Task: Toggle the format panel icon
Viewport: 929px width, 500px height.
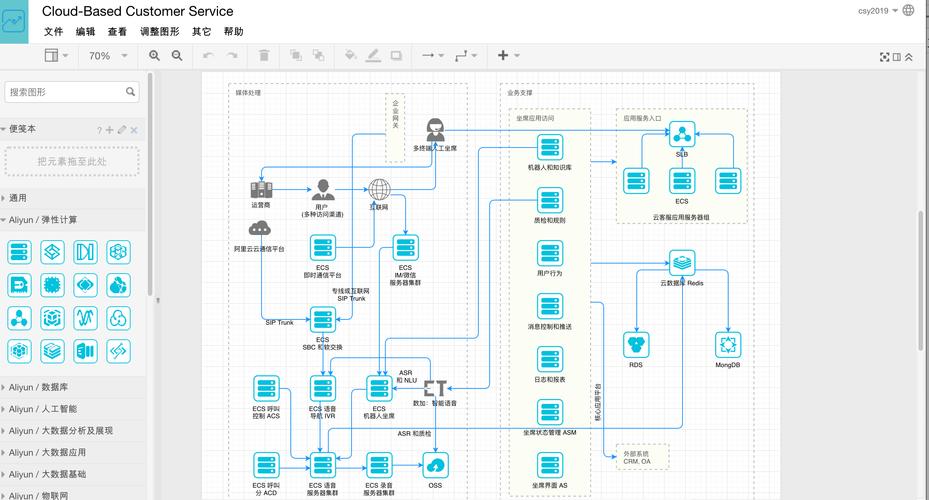Action: tap(896, 57)
